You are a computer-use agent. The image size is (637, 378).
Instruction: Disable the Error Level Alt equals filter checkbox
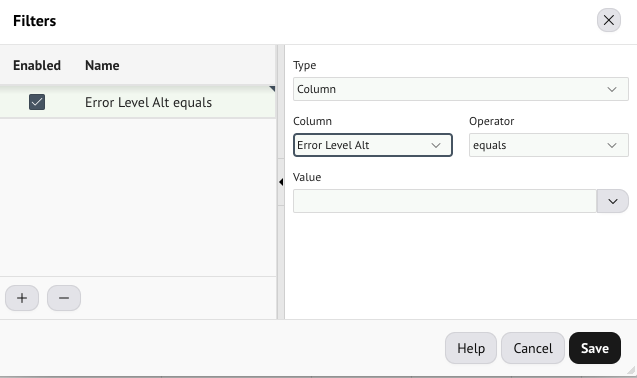[x=37, y=102]
